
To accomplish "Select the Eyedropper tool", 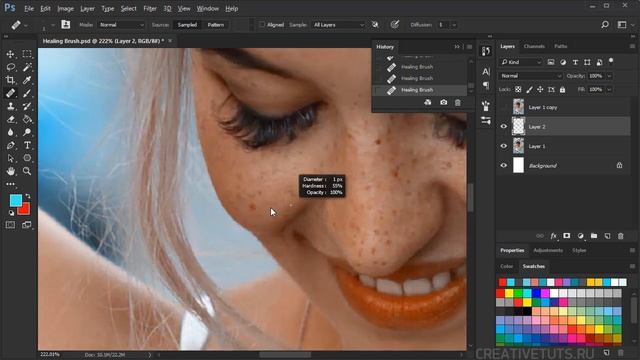I will (x=27, y=80).
